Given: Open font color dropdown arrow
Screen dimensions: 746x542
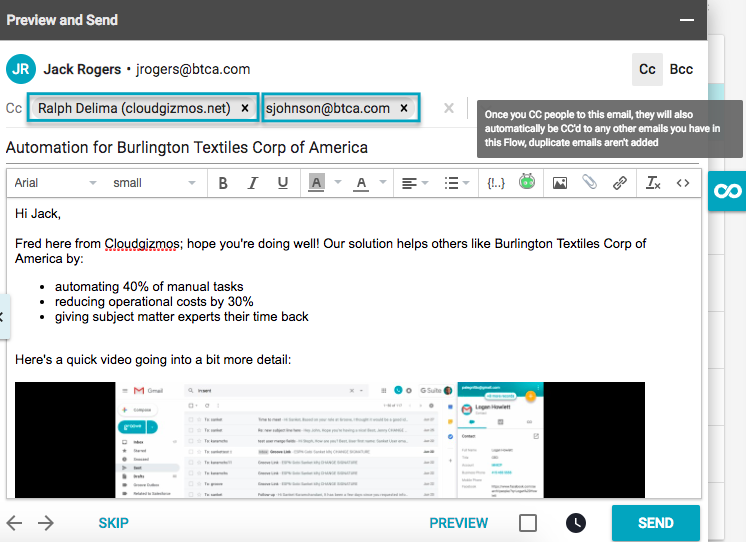Looking at the screenshot, I should pos(383,182).
